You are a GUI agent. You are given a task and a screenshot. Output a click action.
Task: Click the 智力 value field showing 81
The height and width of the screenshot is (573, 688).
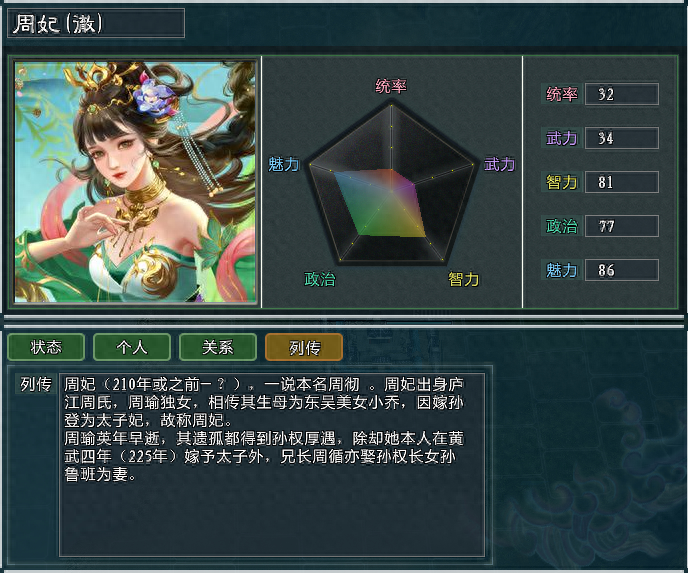click(622, 182)
